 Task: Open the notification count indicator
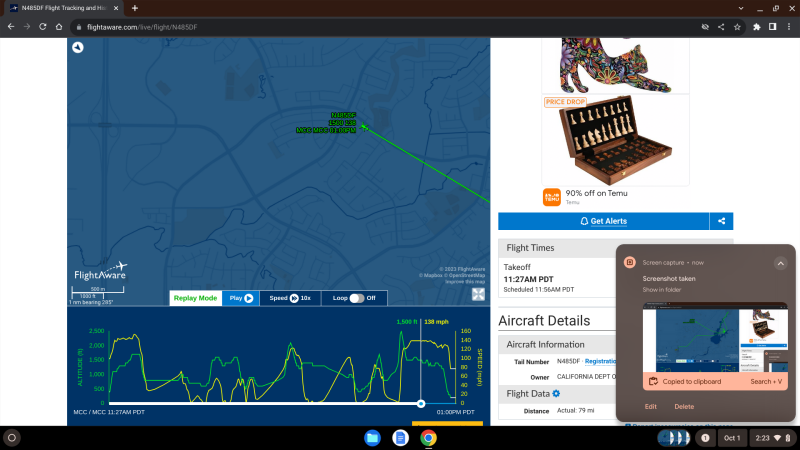[705, 438]
